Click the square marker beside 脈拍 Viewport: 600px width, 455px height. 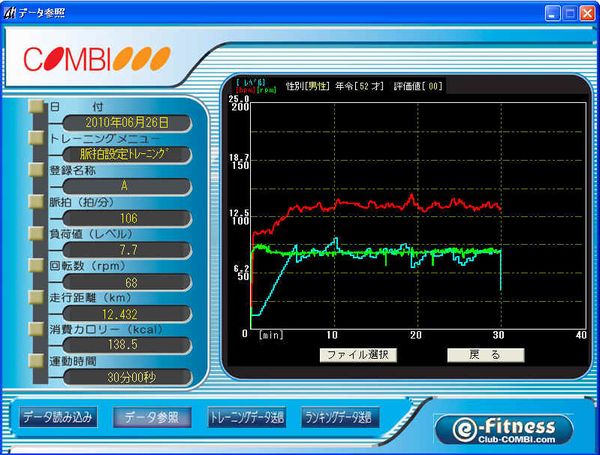click(37, 202)
